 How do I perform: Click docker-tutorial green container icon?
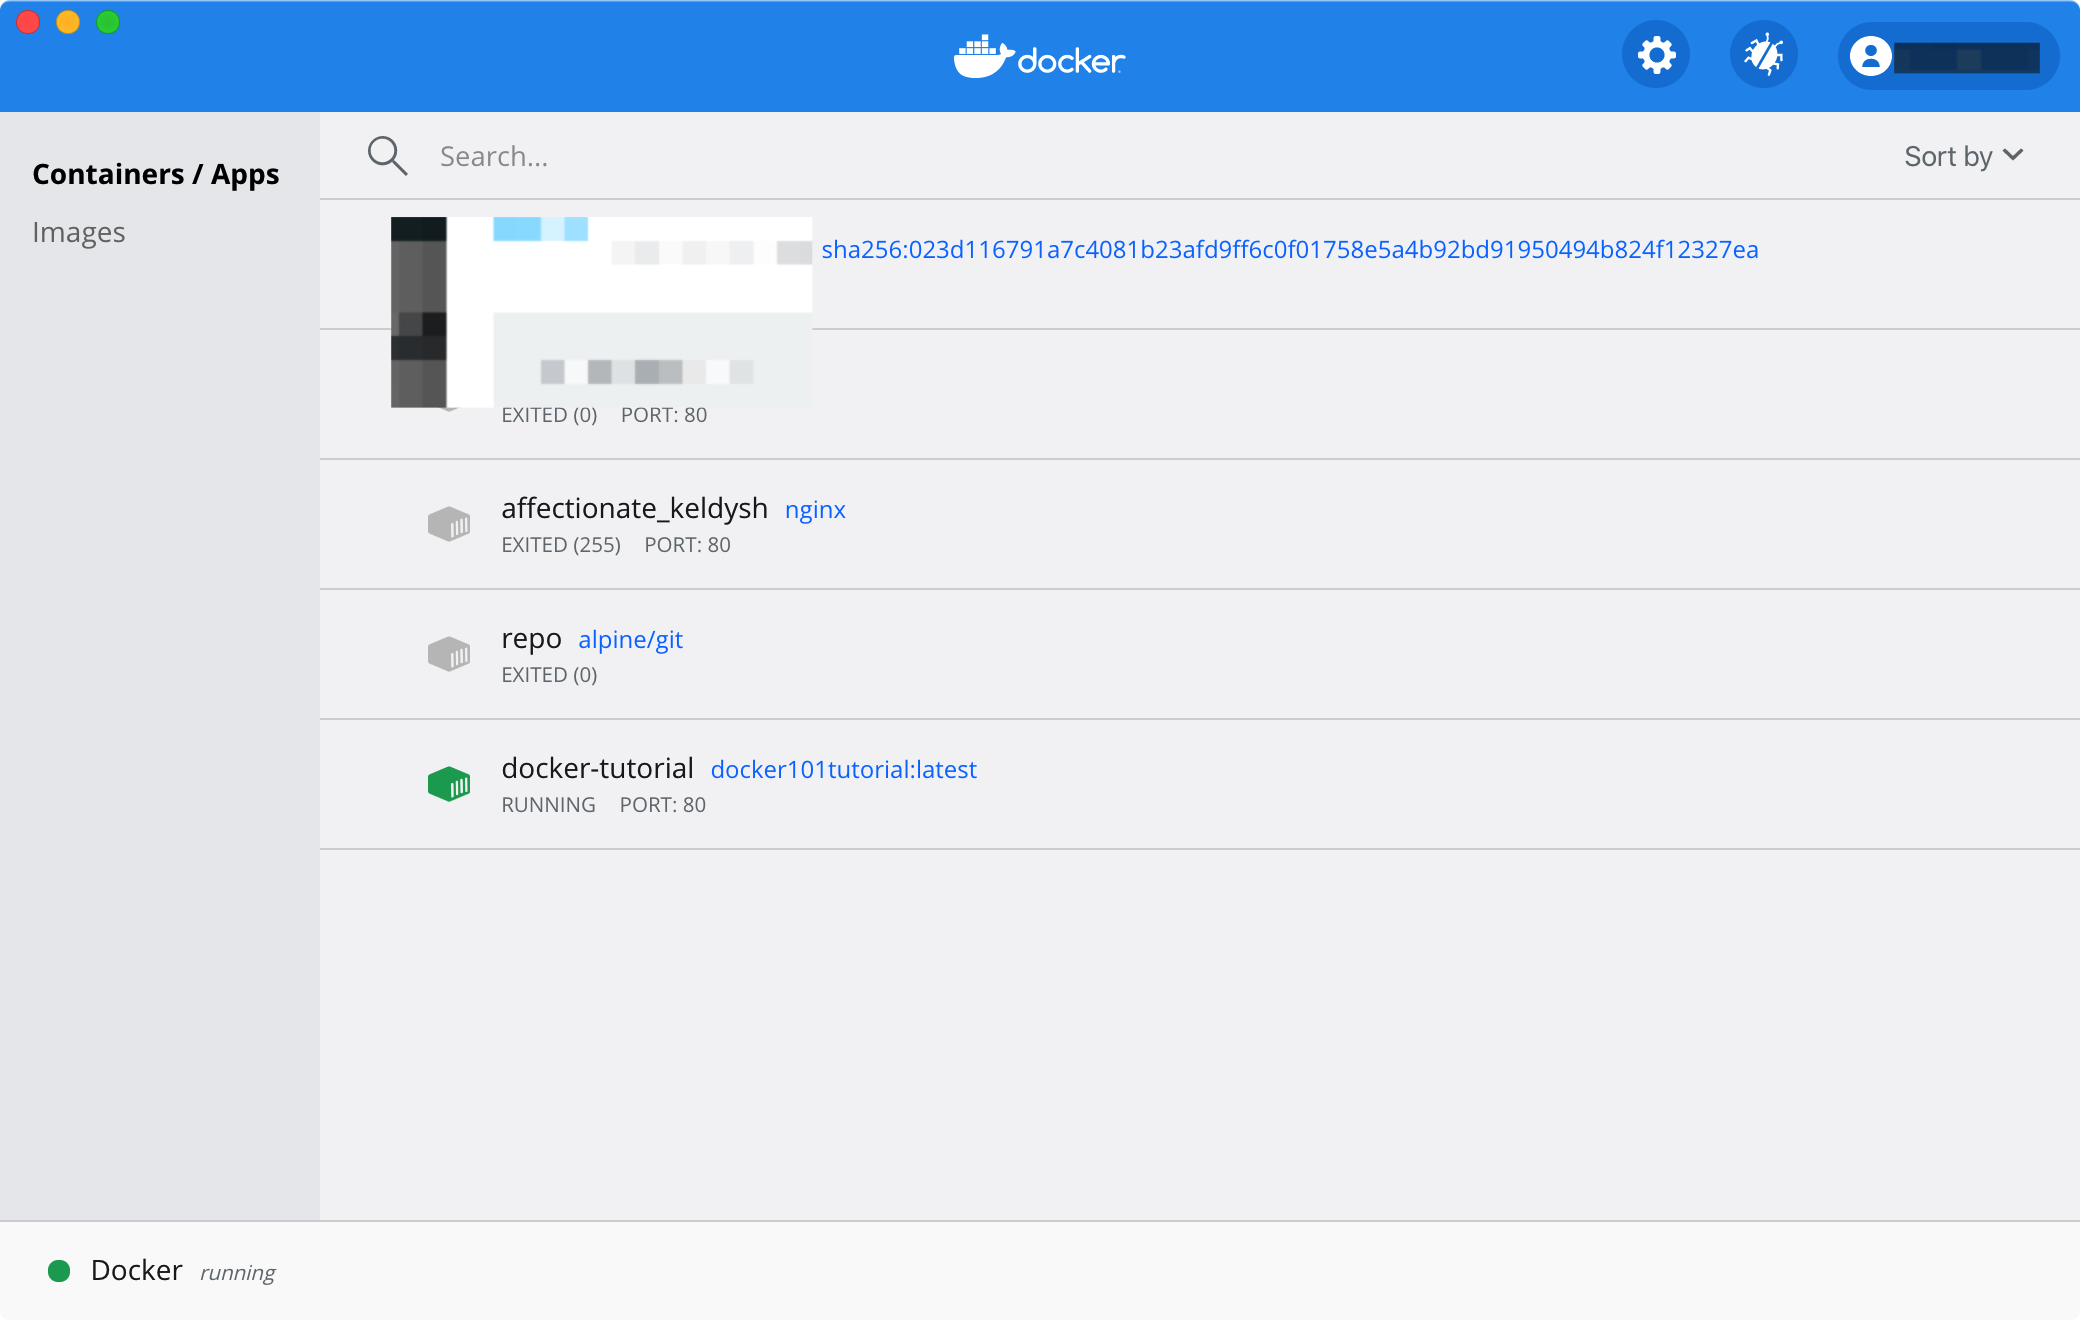coord(449,784)
